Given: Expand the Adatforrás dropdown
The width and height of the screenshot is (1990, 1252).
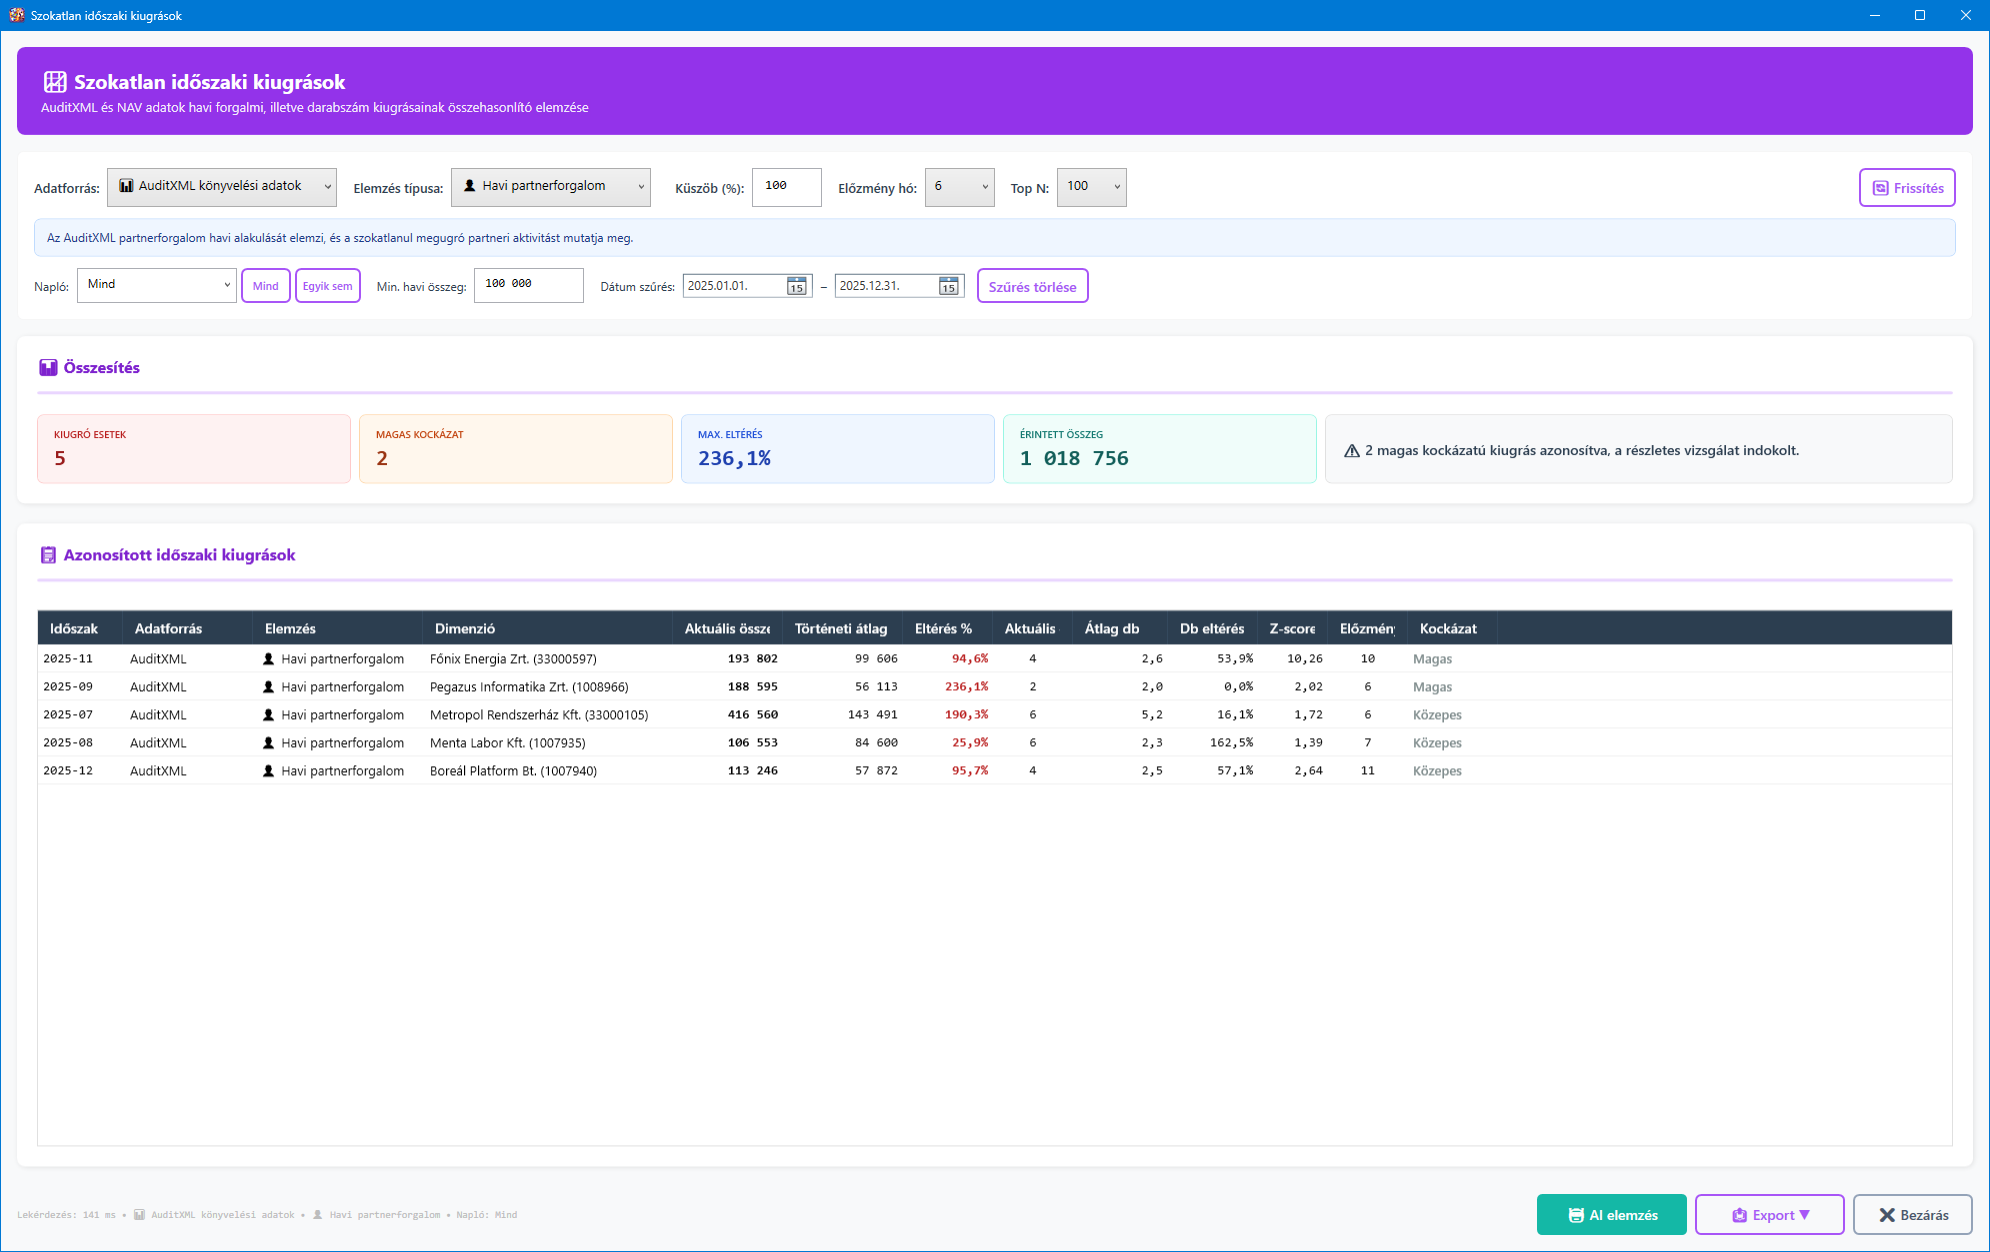Looking at the screenshot, I should 222,187.
